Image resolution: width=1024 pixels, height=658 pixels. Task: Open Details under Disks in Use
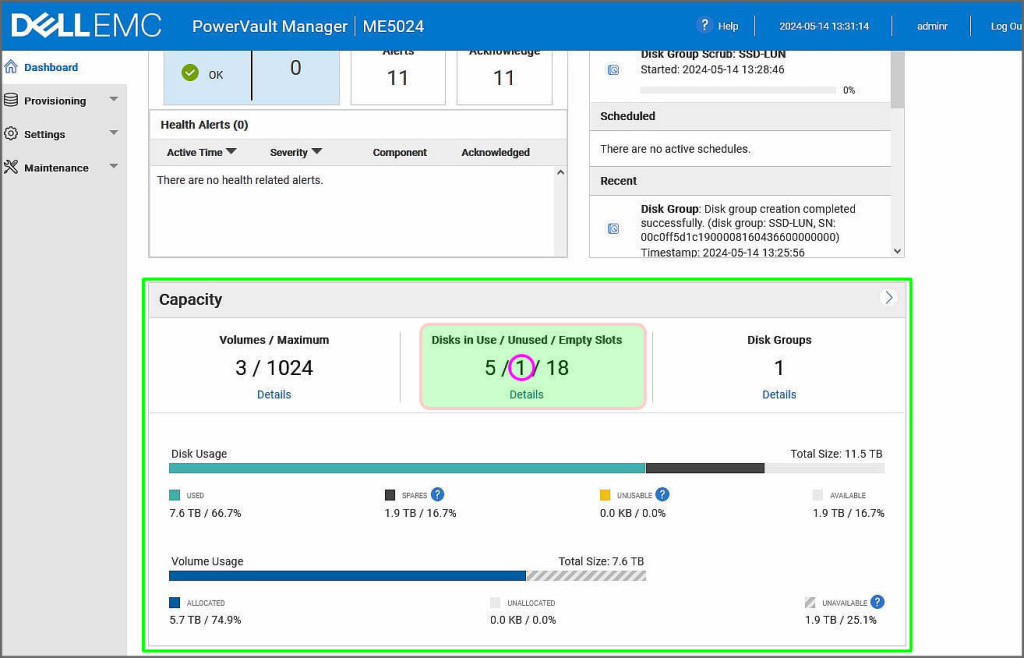526,394
